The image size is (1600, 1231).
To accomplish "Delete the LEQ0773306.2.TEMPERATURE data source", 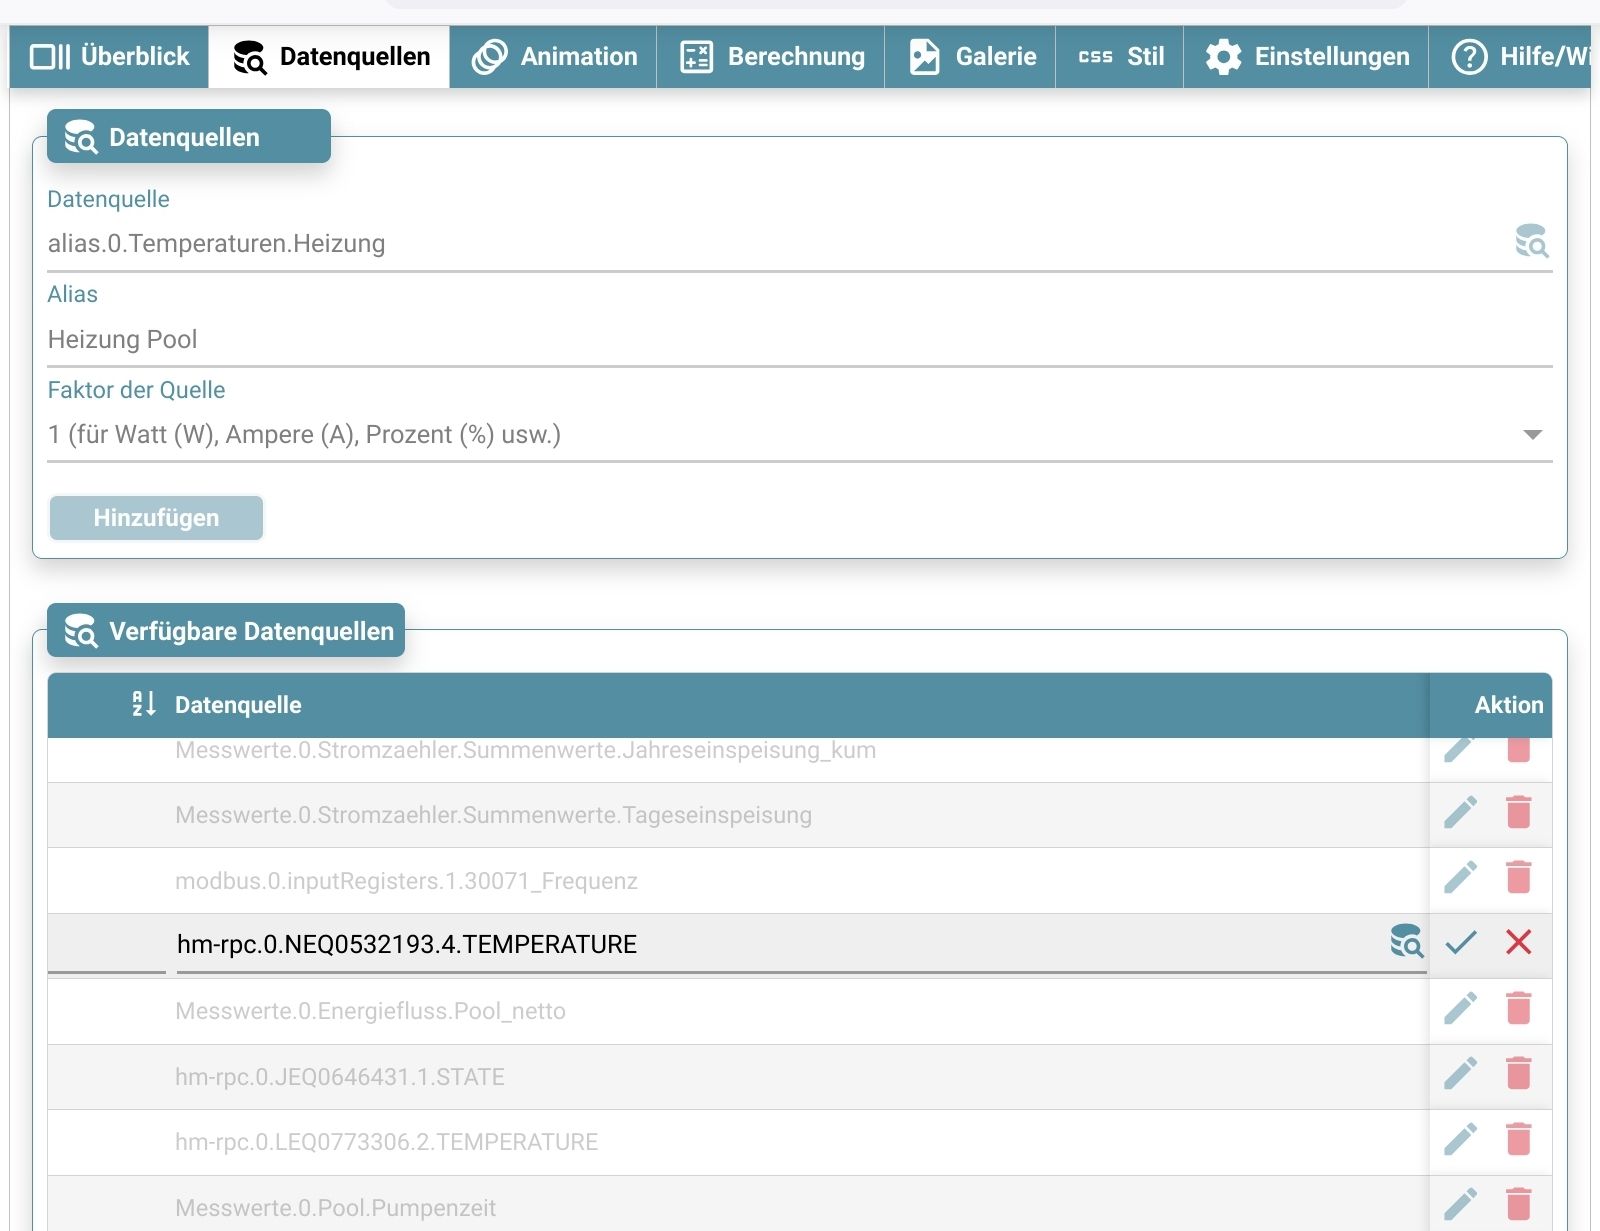I will pos(1519,1139).
